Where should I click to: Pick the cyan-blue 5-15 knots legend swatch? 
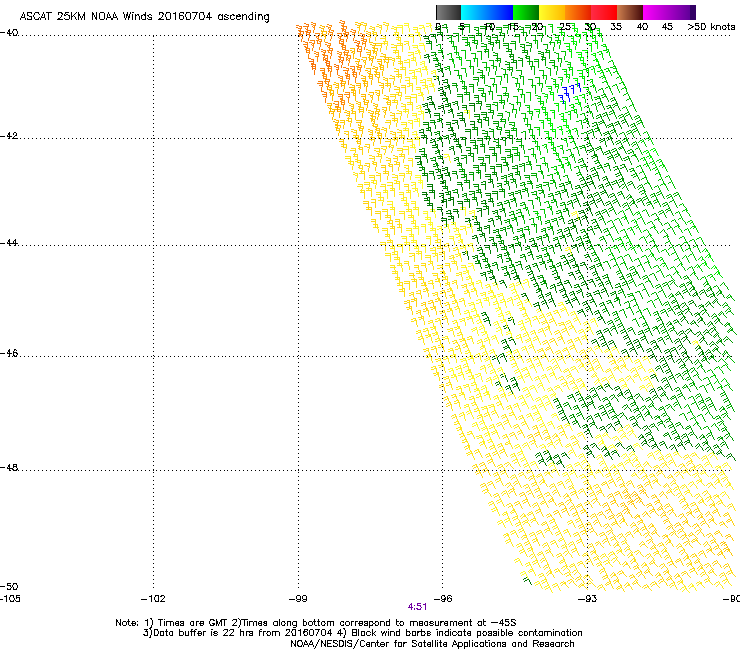pyautogui.click(x=487, y=12)
